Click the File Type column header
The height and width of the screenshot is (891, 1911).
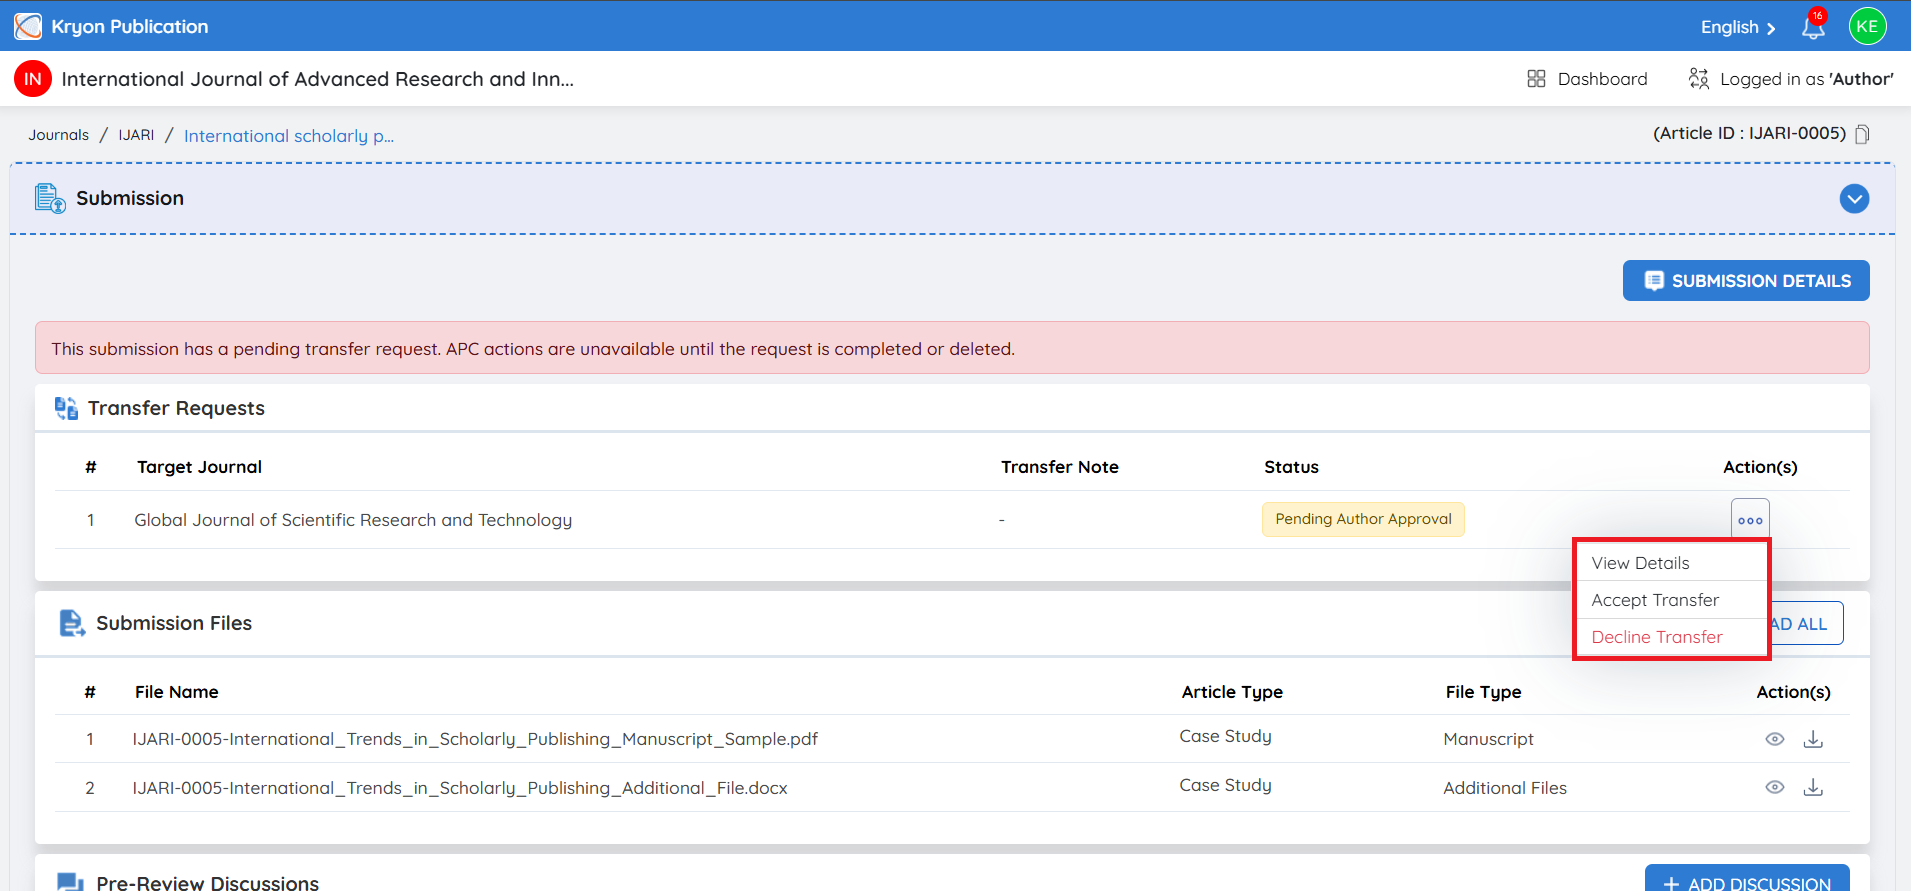coord(1483,692)
